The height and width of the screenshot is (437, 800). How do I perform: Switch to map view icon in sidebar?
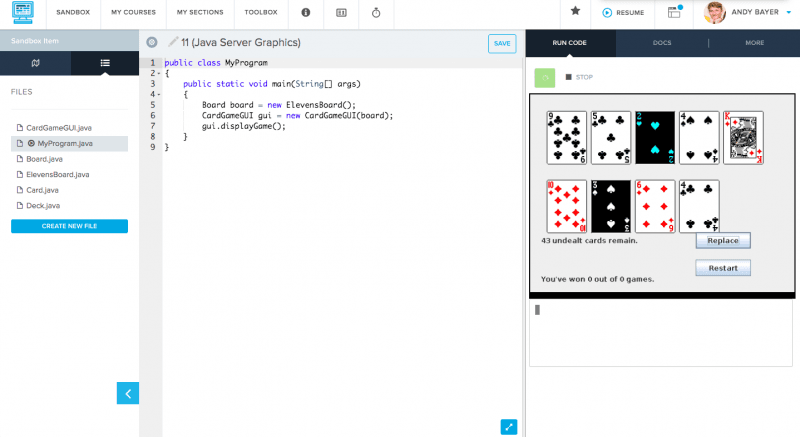pos(35,63)
